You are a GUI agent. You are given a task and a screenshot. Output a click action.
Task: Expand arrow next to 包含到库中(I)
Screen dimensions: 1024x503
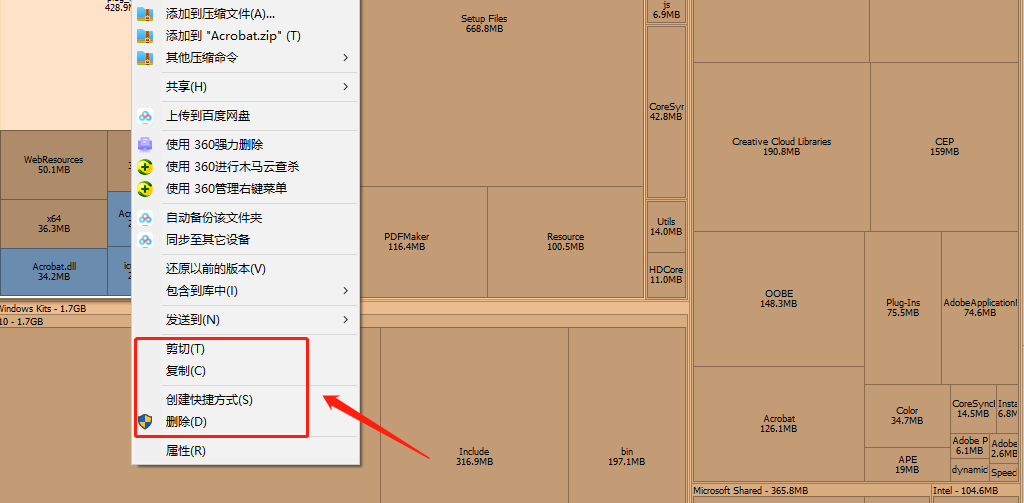(346, 291)
